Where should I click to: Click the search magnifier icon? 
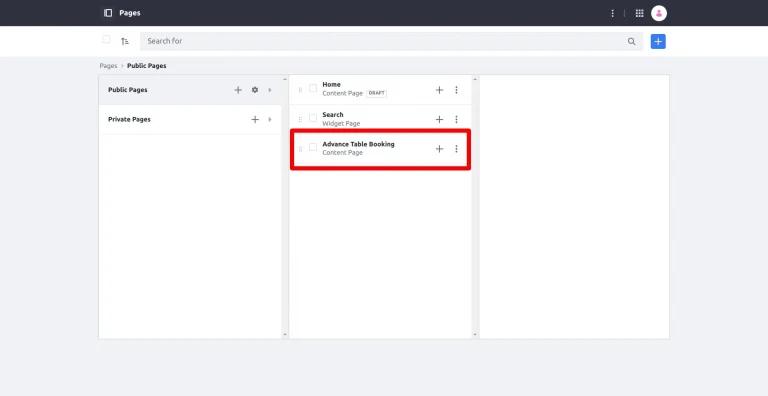pos(632,42)
